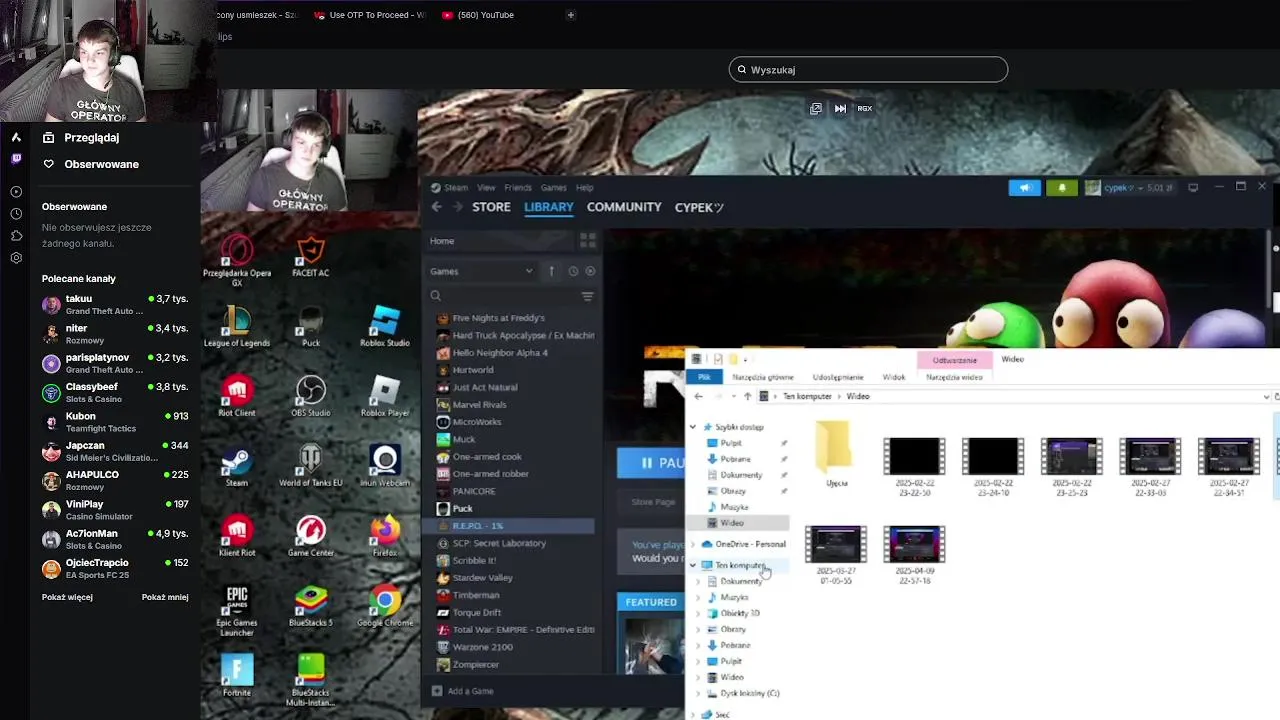Open Riot Client desktop shortcut
This screenshot has width=1280, height=720.
click(x=237, y=397)
